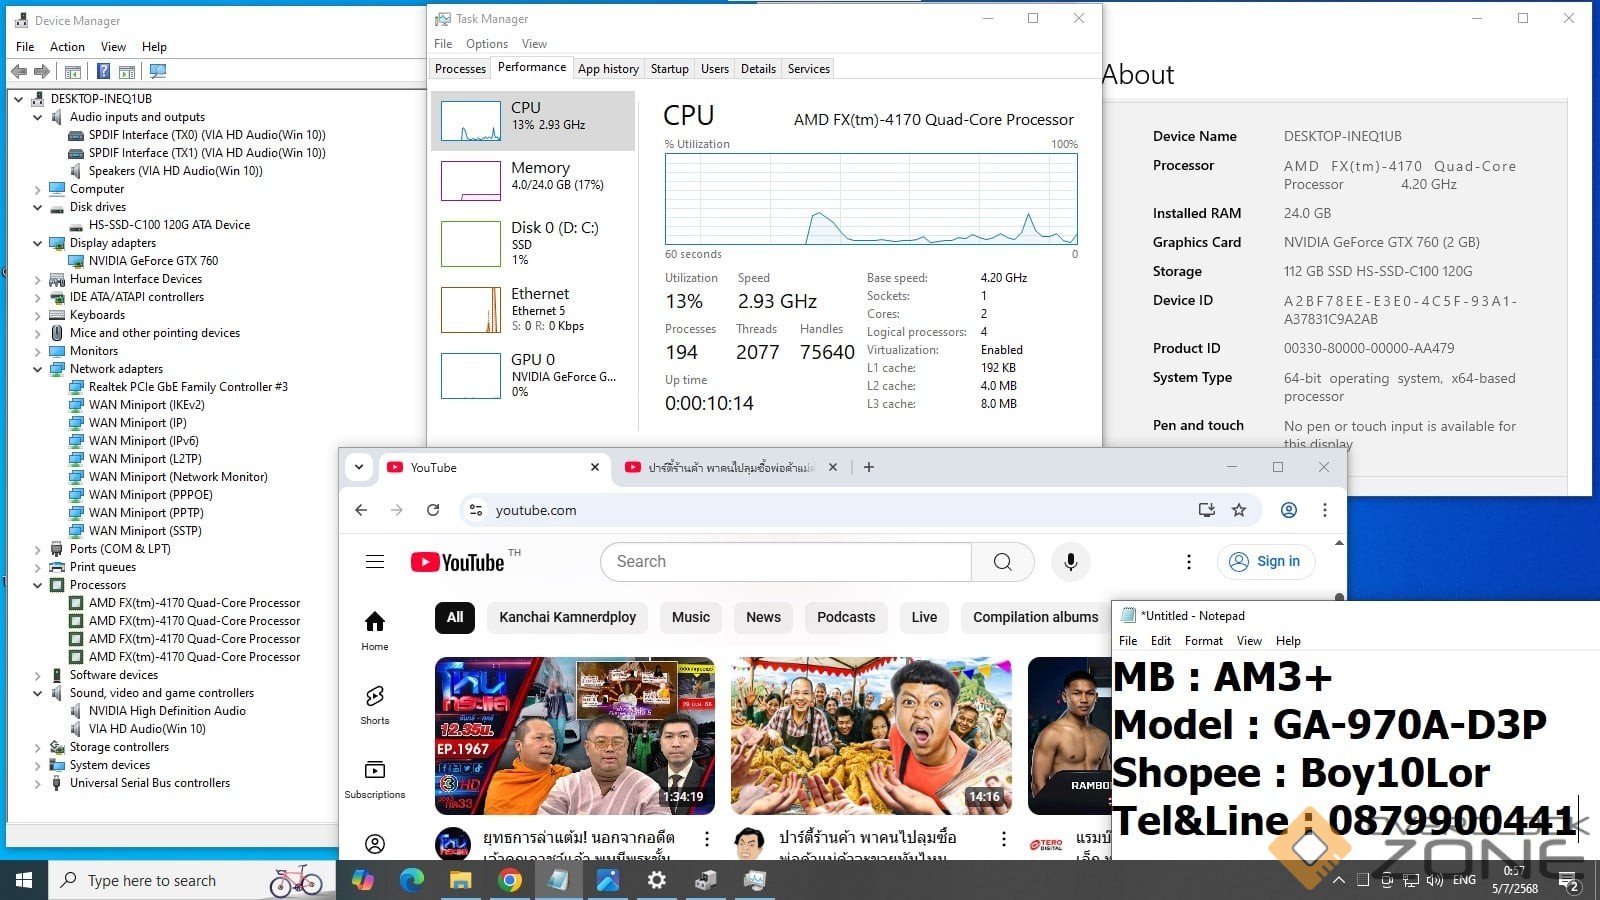
Task: Expand the Human Interface Devices node
Action: [38, 279]
